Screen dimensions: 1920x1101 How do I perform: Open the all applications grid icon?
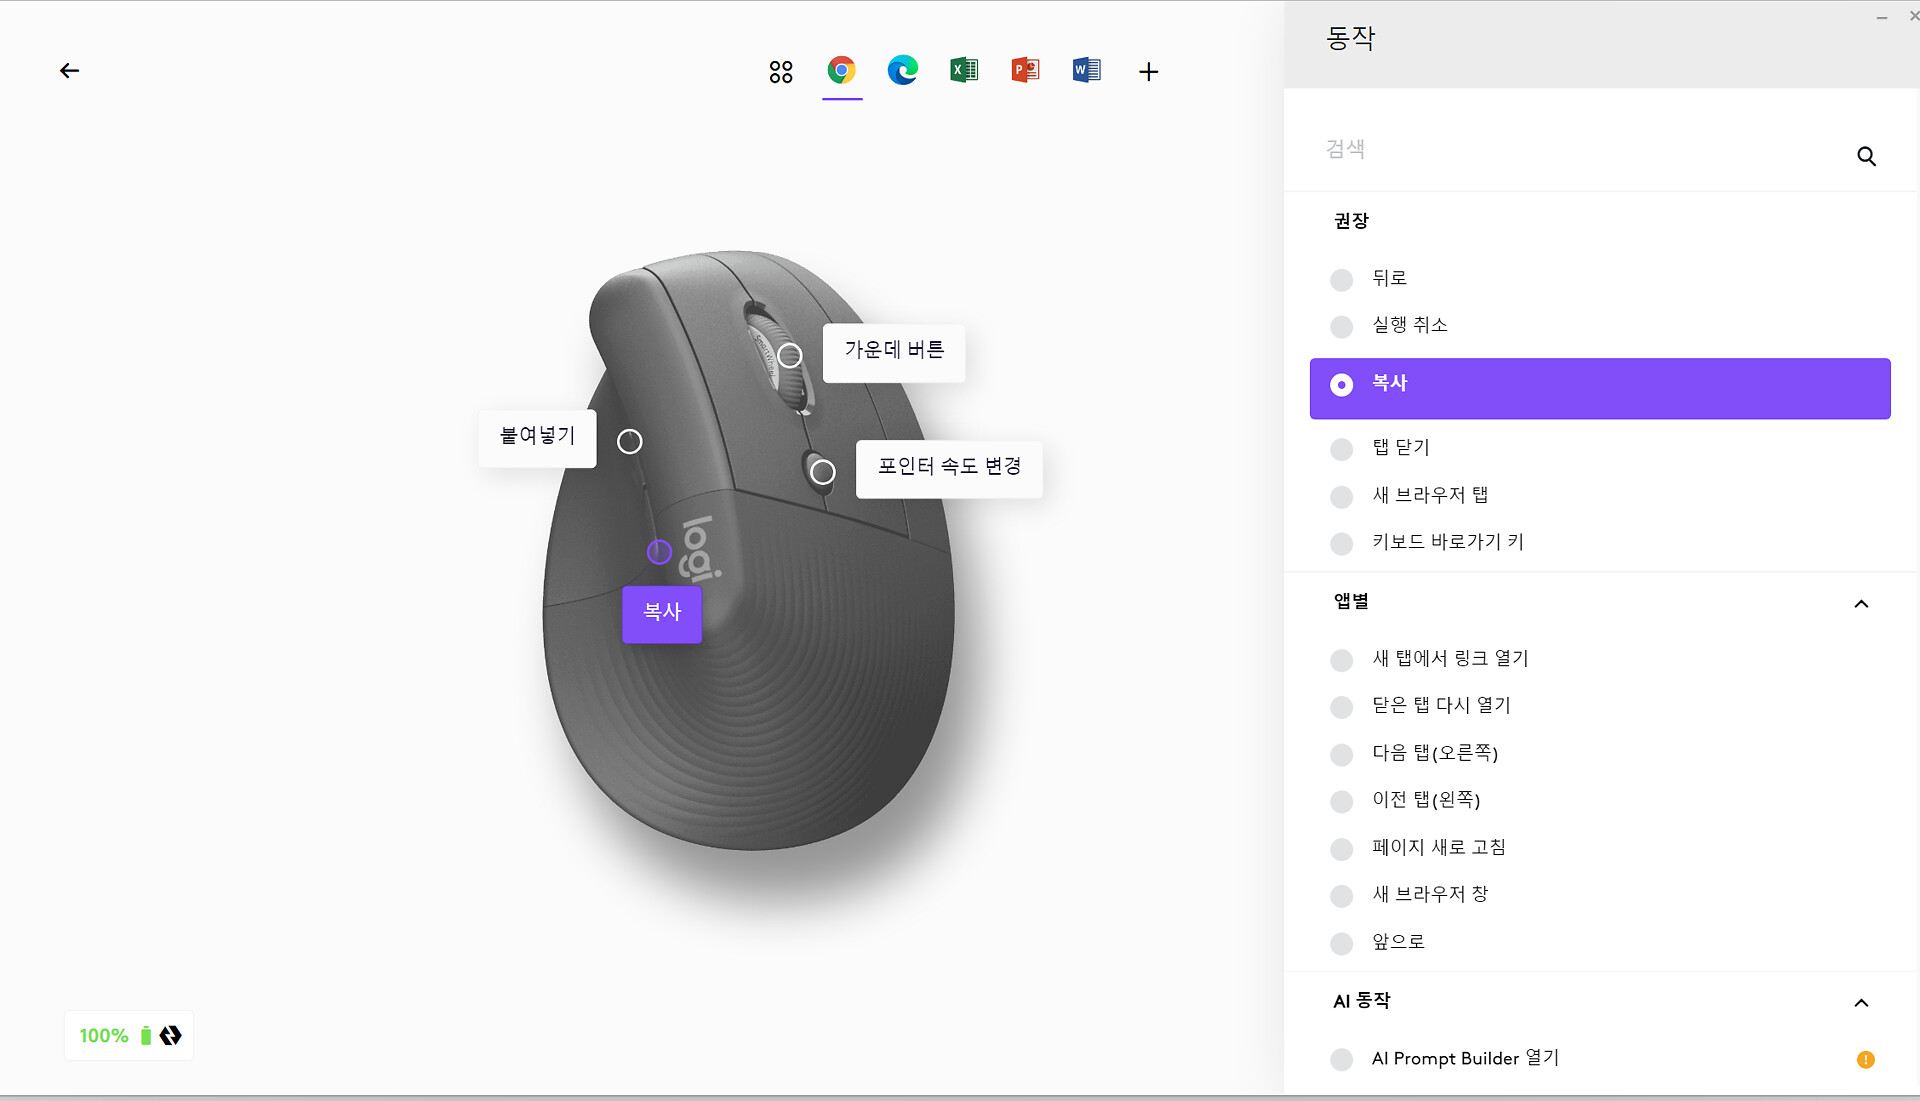(781, 71)
